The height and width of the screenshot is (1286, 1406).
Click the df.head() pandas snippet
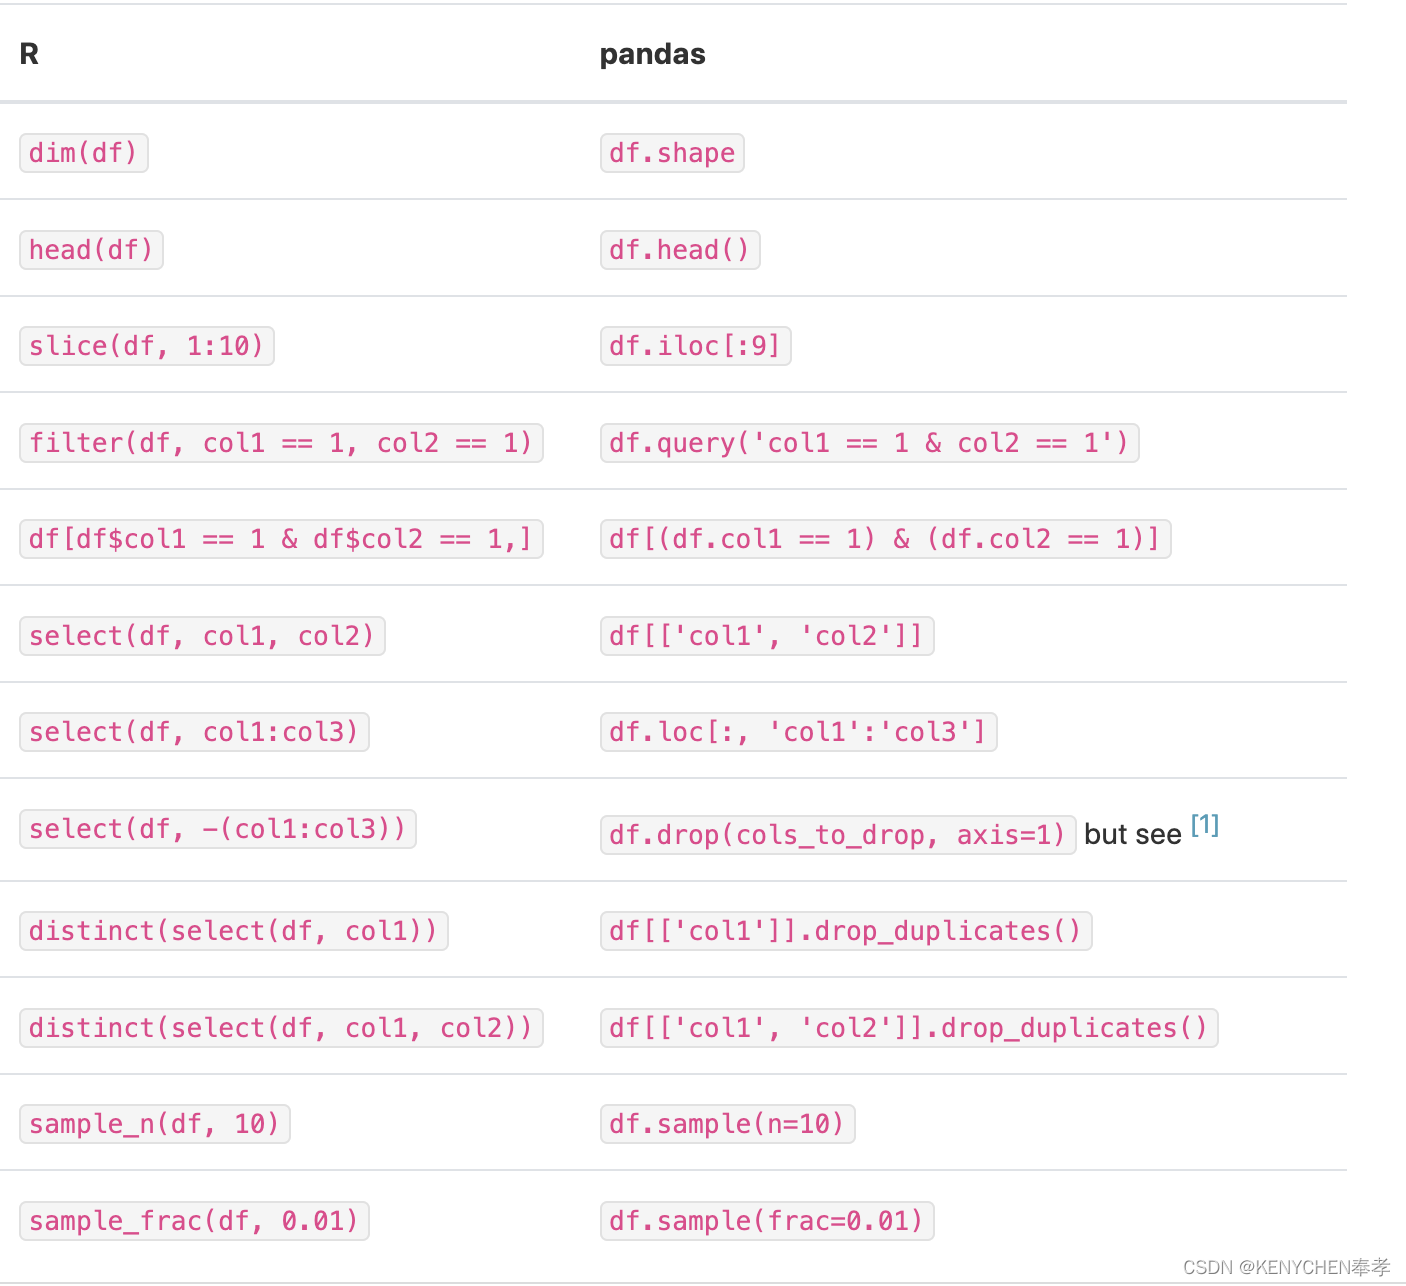coord(680,250)
